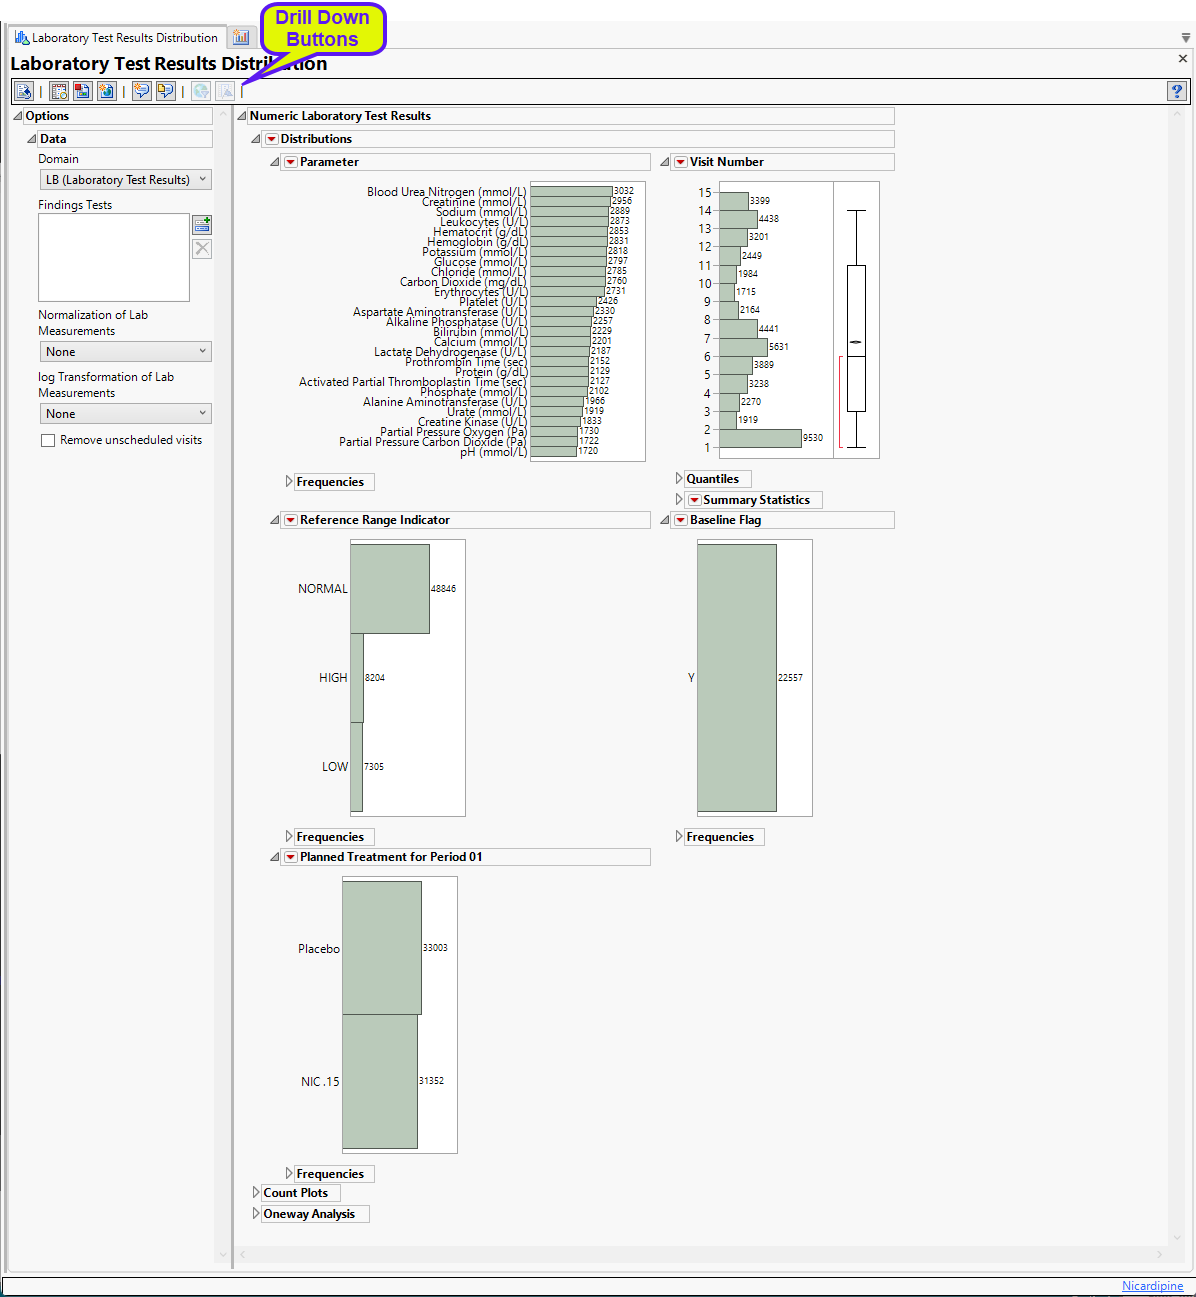1196x1297 pixels.
Task: Click the red-square window toolbar icon
Action: [83, 91]
